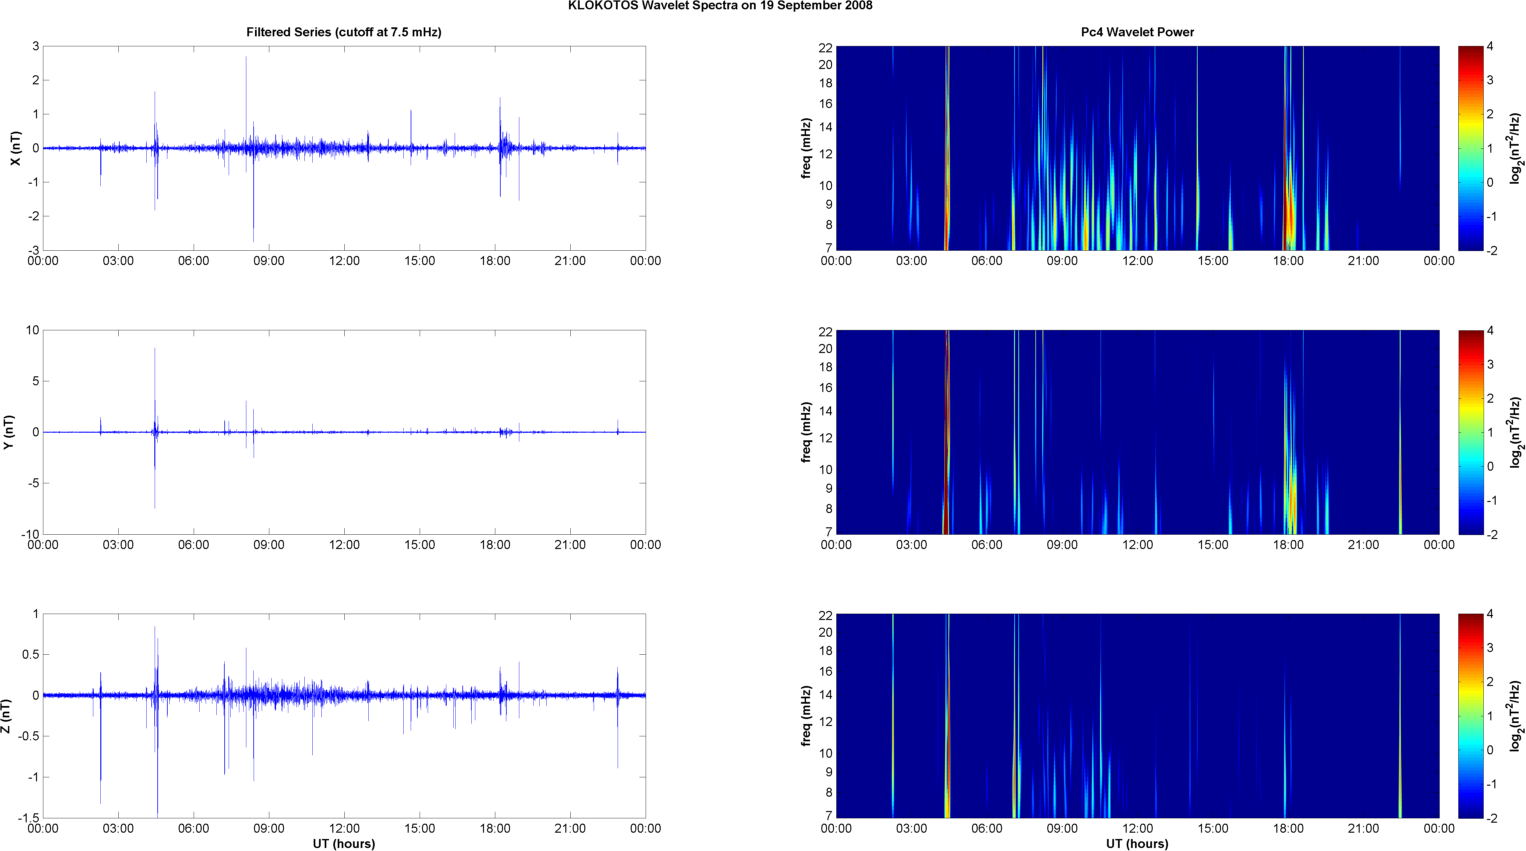Viewport: 1526px width, 851px height.
Task: Pick the bottom wavelet plot's colorbar
Action: click(1470, 716)
